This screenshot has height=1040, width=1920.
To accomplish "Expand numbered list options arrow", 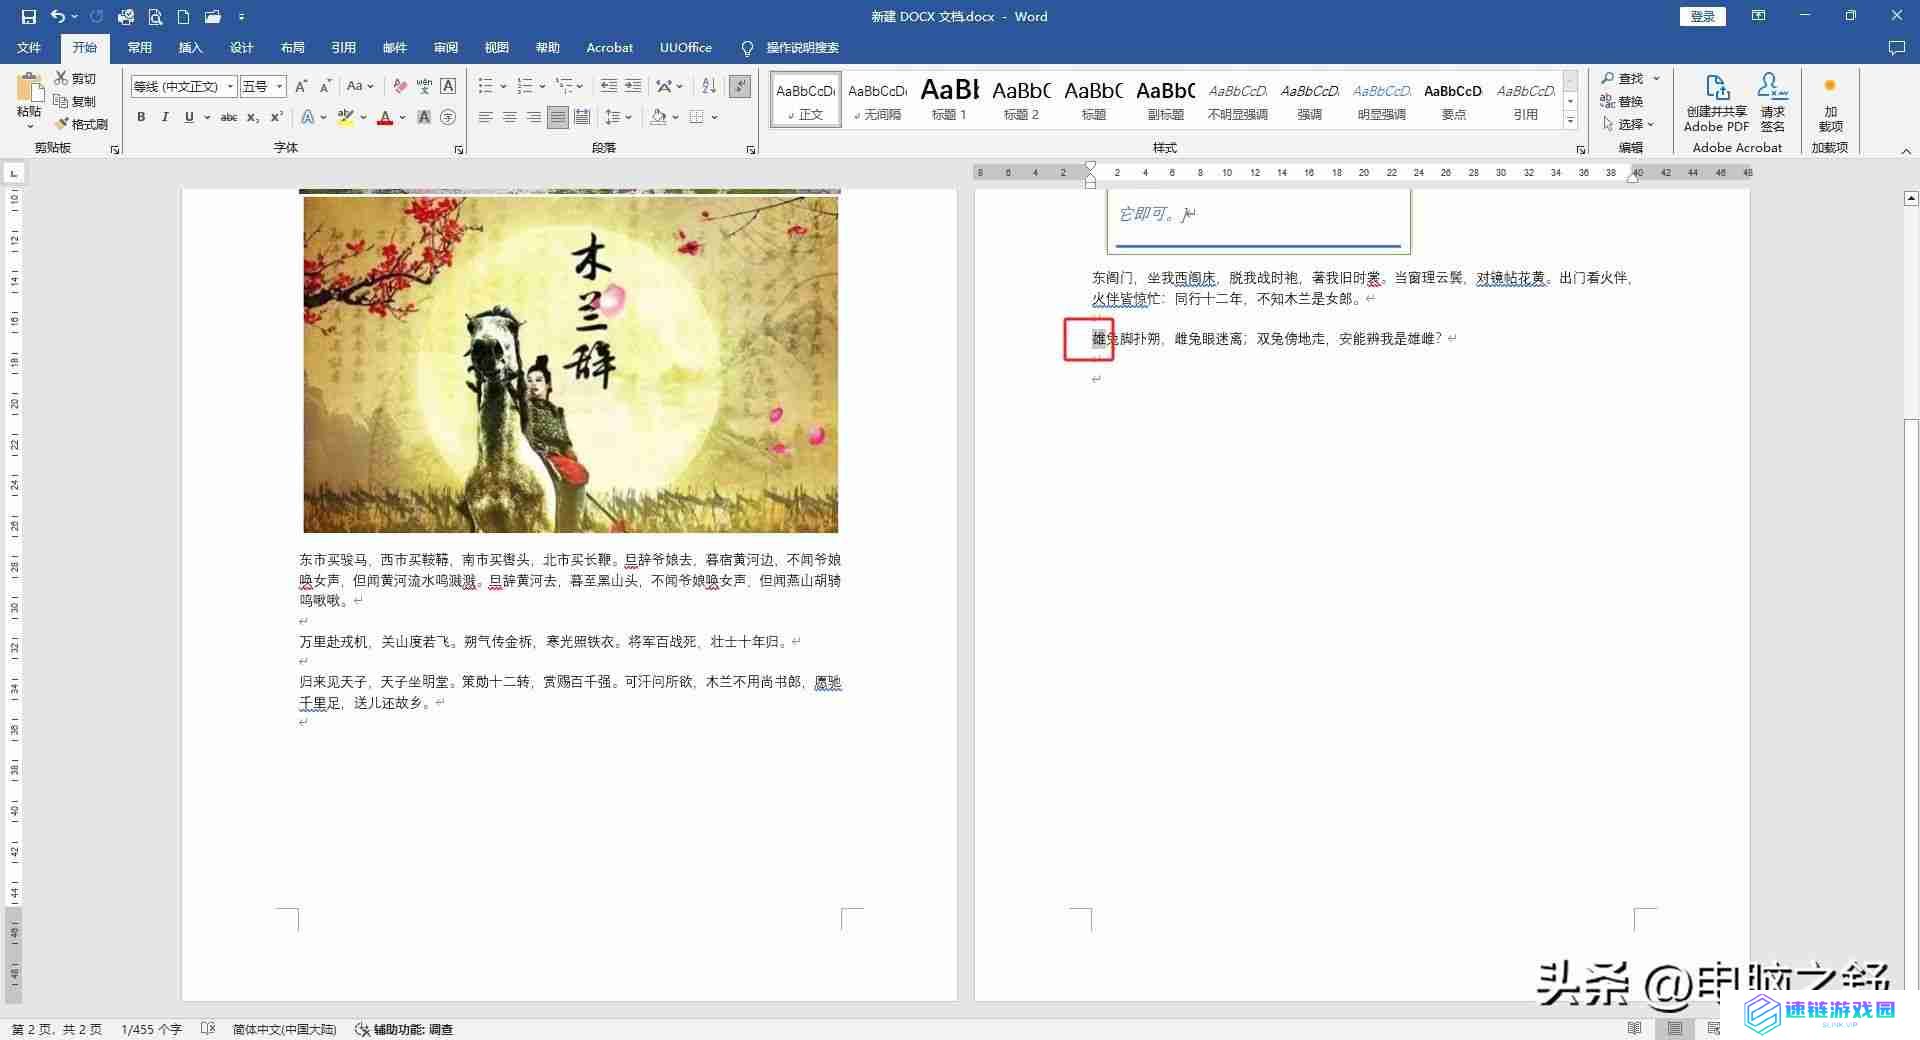I will 542,86.
